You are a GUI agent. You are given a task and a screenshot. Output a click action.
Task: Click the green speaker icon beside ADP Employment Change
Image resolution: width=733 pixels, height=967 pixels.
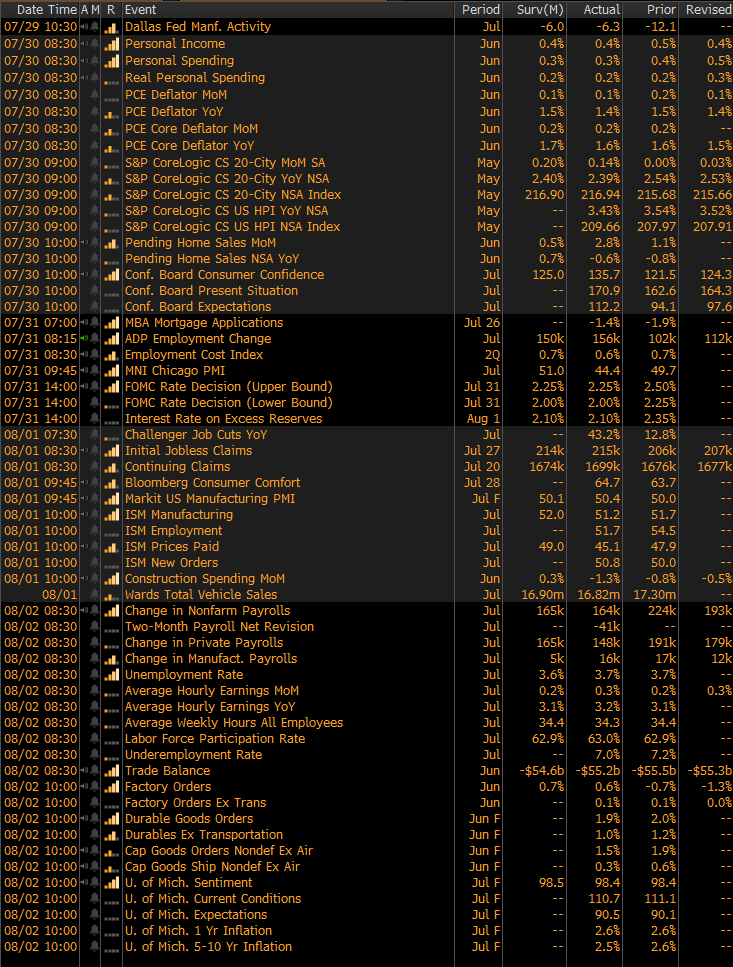[83, 339]
